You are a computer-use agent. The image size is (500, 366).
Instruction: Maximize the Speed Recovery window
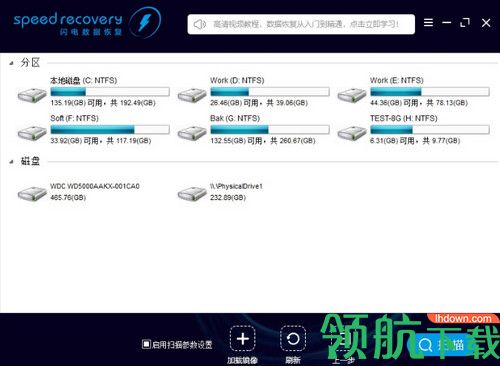click(x=465, y=23)
